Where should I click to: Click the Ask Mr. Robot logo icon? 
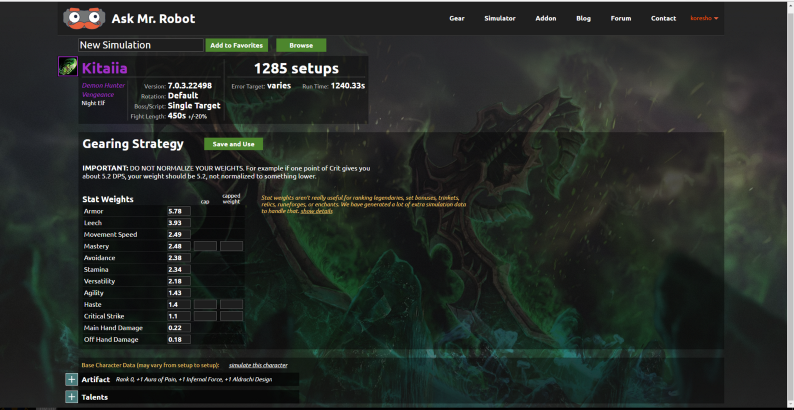coord(85,18)
